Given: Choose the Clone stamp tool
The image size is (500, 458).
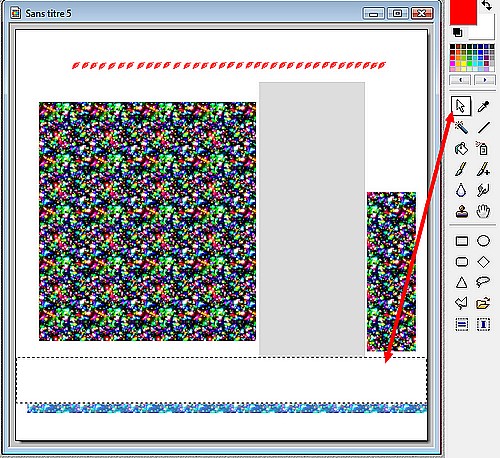Looking at the screenshot, I should pos(461,211).
